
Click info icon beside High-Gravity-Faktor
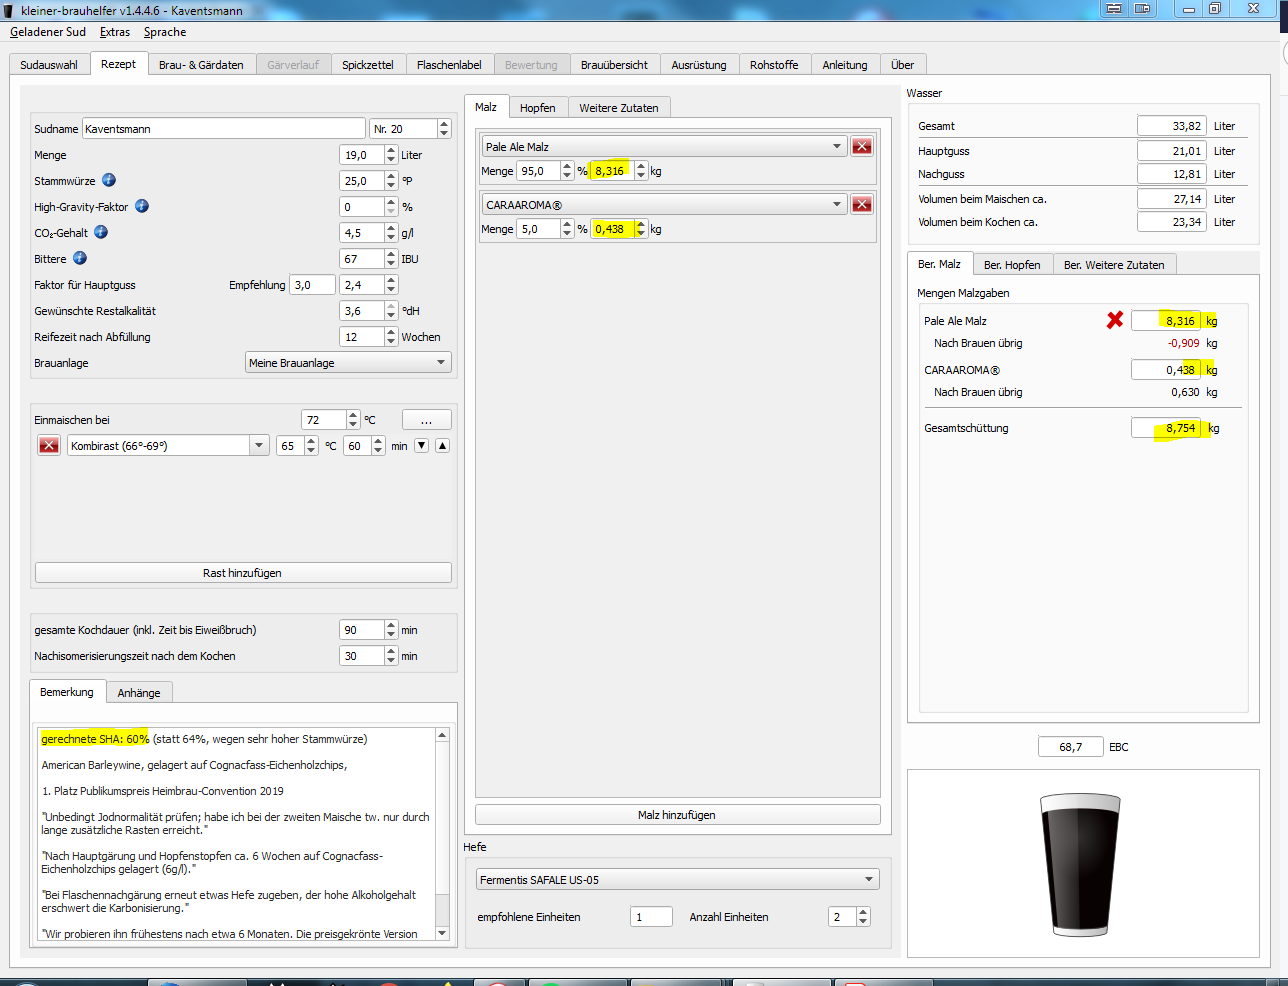pos(142,206)
